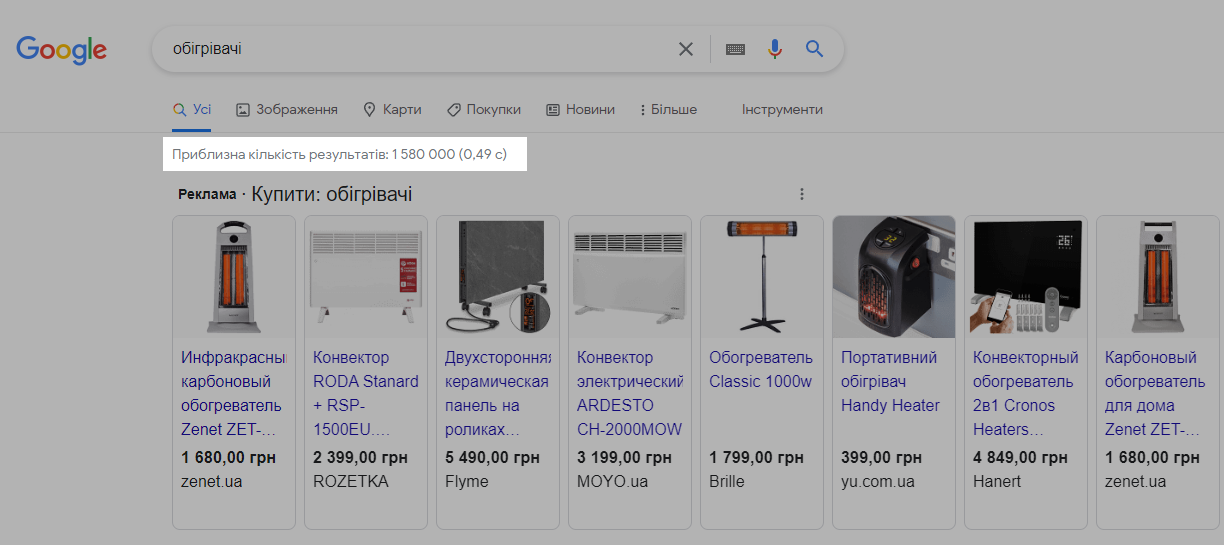Open the three-dot menu beside Купити: обігрівачі

pos(801,195)
